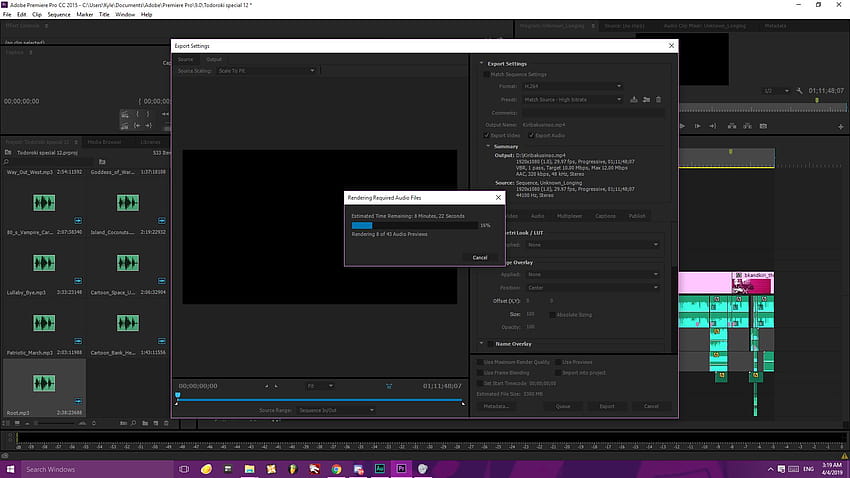Image resolution: width=850 pixels, height=478 pixels.
Task: Click the Button Editor plus icon in Program monitor
Action: pyautogui.click(x=840, y=127)
